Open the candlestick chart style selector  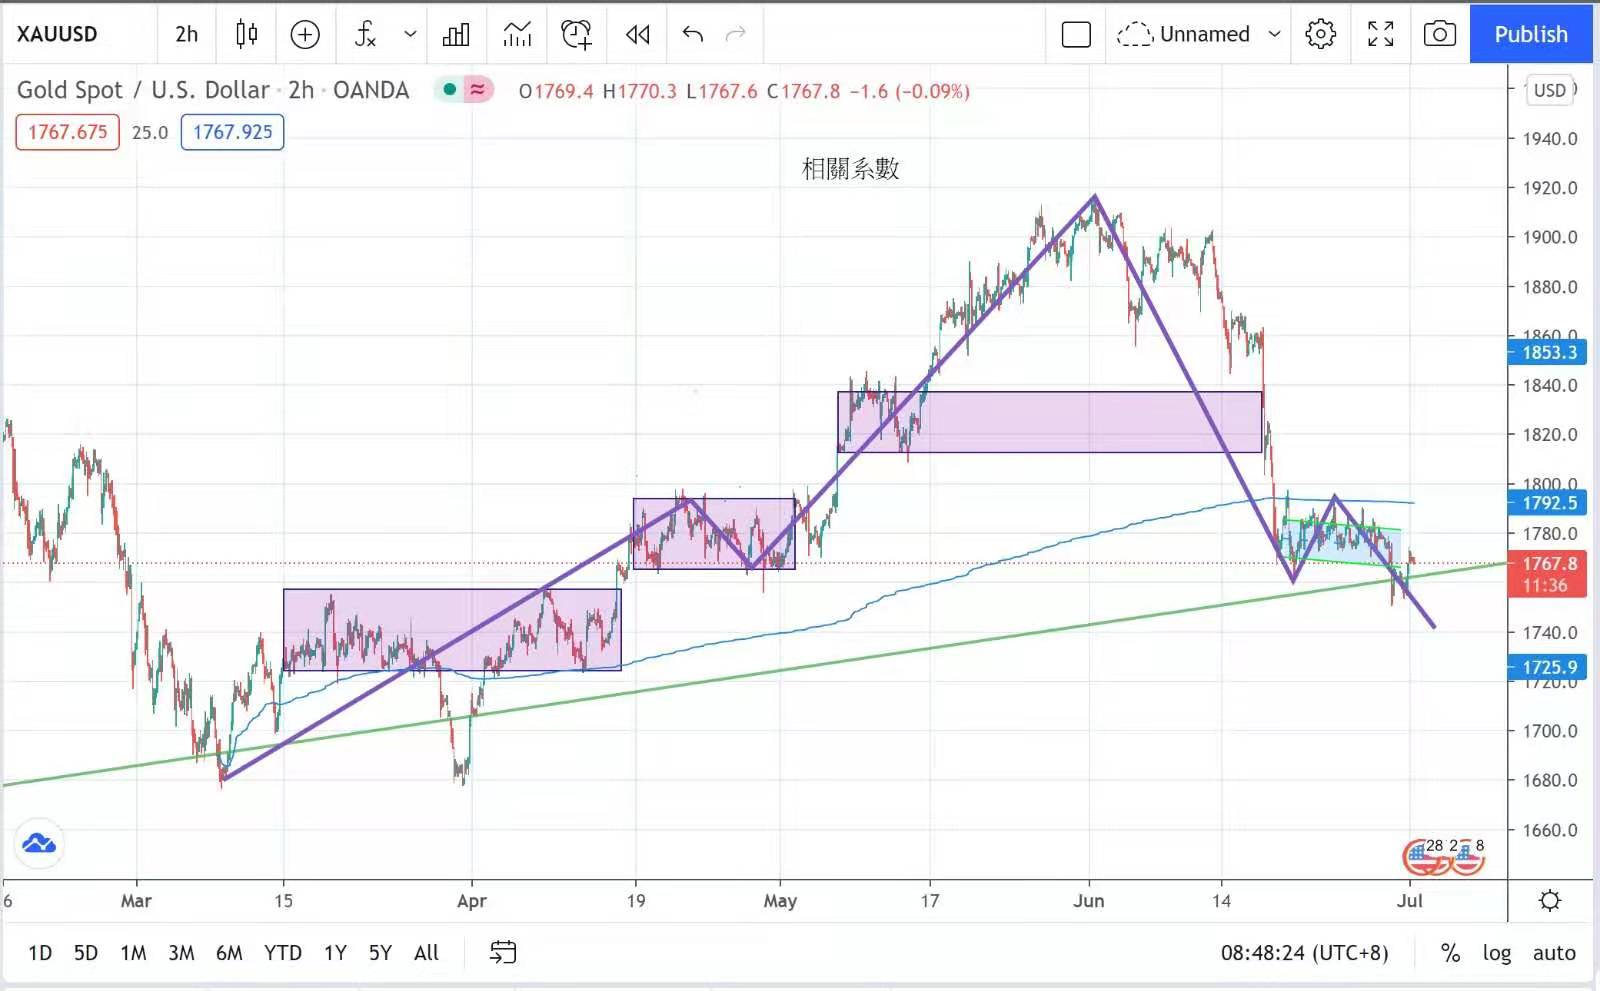[246, 34]
